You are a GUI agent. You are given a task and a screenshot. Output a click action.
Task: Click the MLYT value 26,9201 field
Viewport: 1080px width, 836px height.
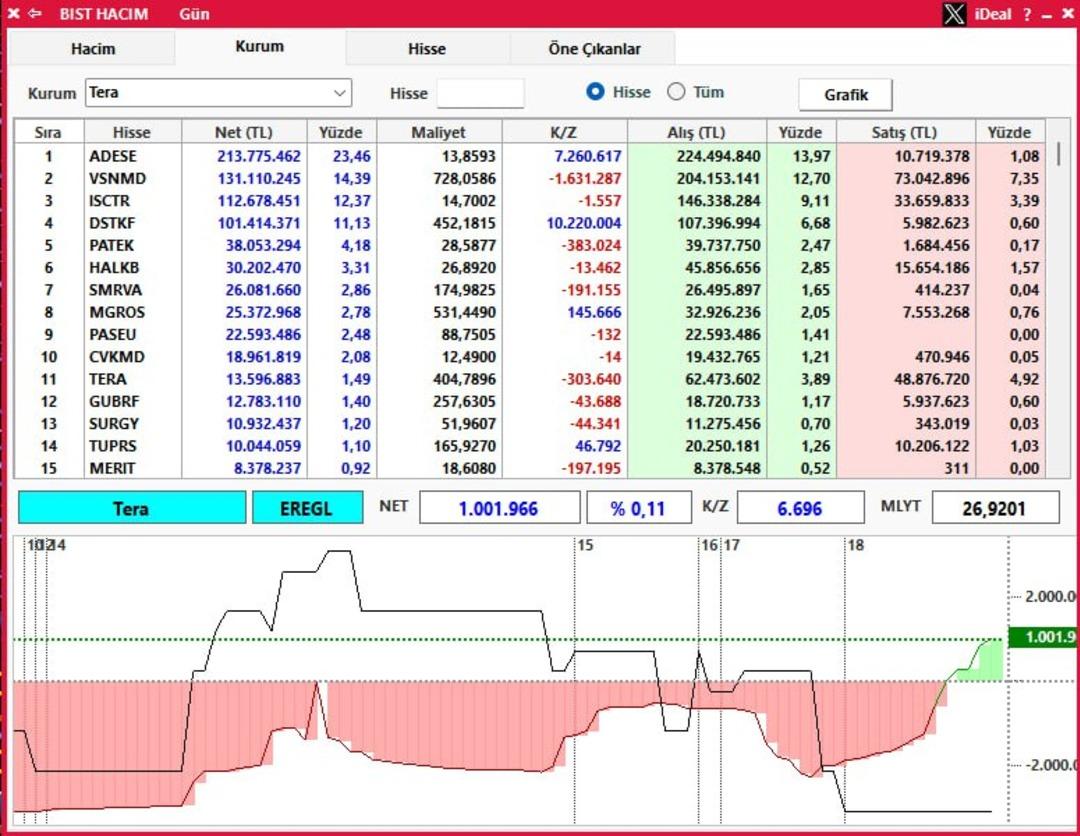(995, 508)
